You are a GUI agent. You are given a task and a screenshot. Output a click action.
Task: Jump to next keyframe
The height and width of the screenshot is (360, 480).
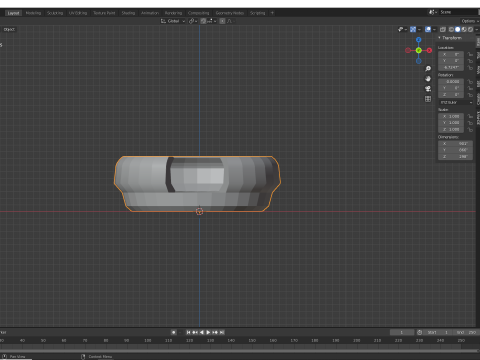point(215,332)
